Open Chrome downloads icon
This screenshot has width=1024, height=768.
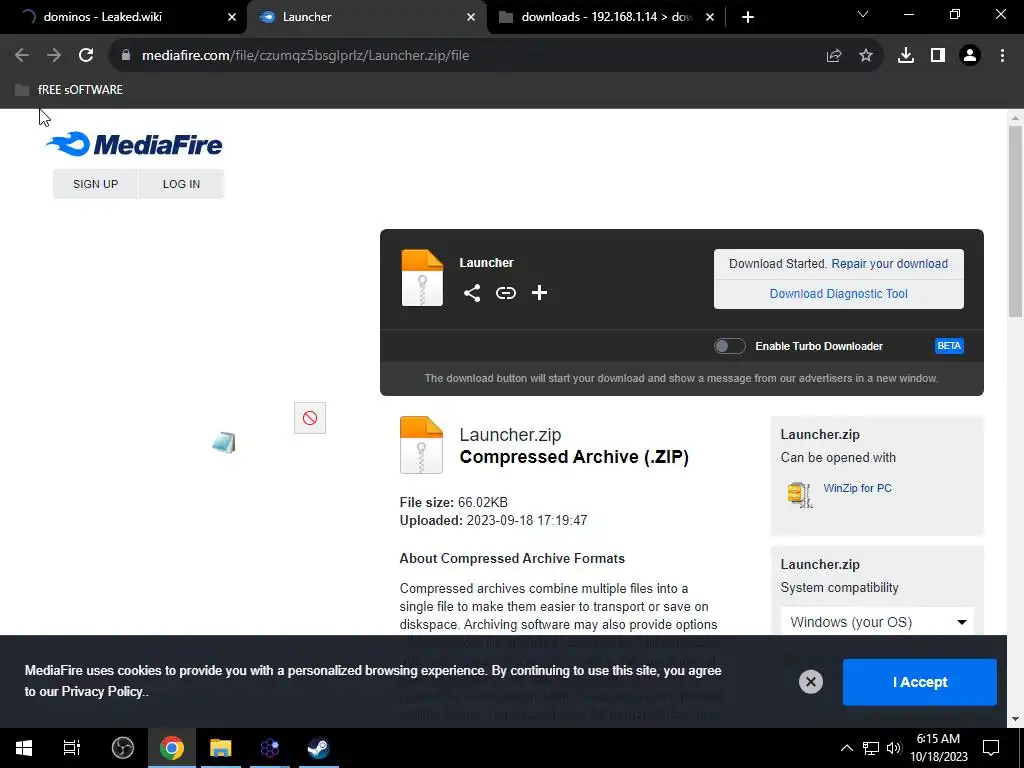pos(906,56)
